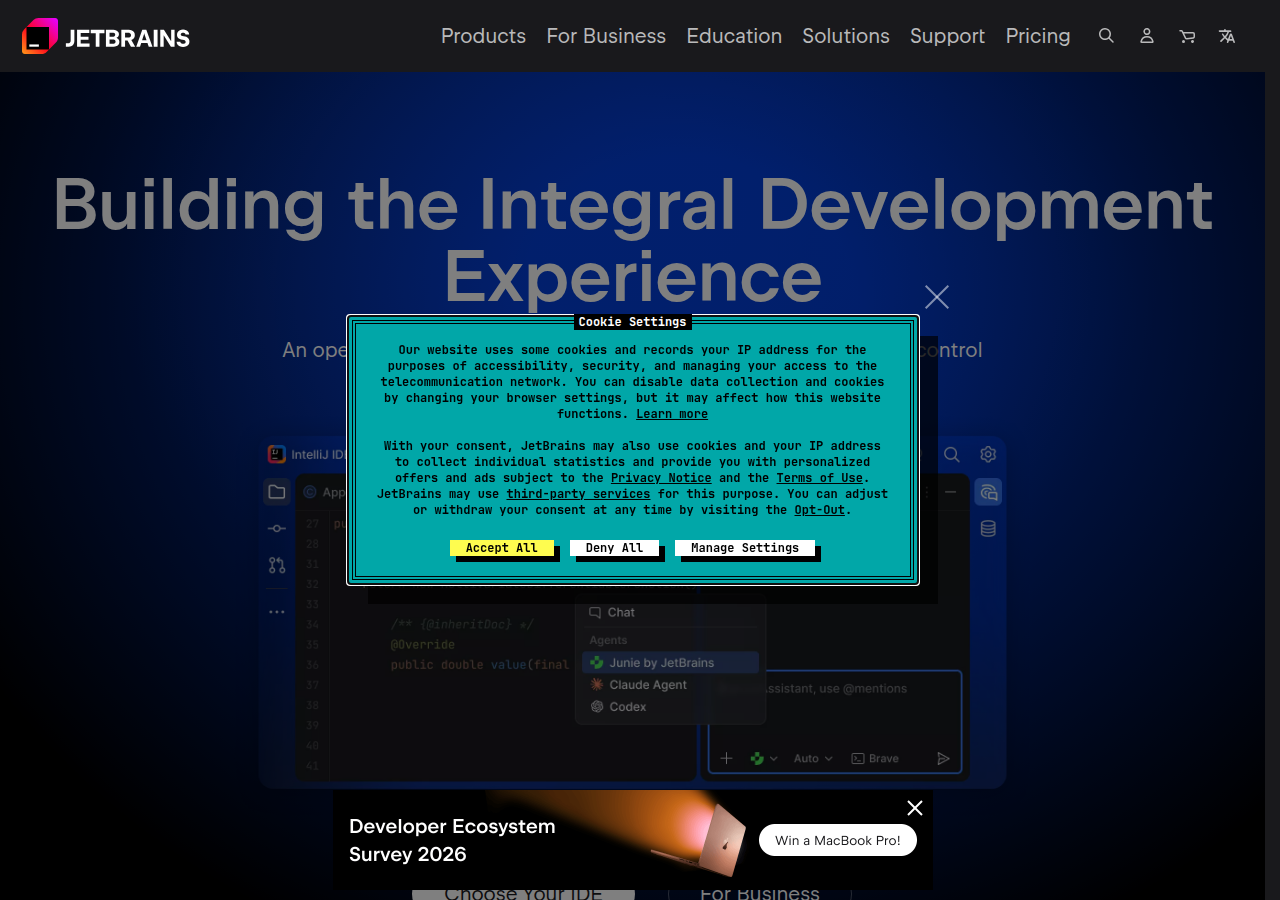Click the IDE magnifier search icon
Image resolution: width=1280 pixels, height=900 pixels.
tap(952, 454)
